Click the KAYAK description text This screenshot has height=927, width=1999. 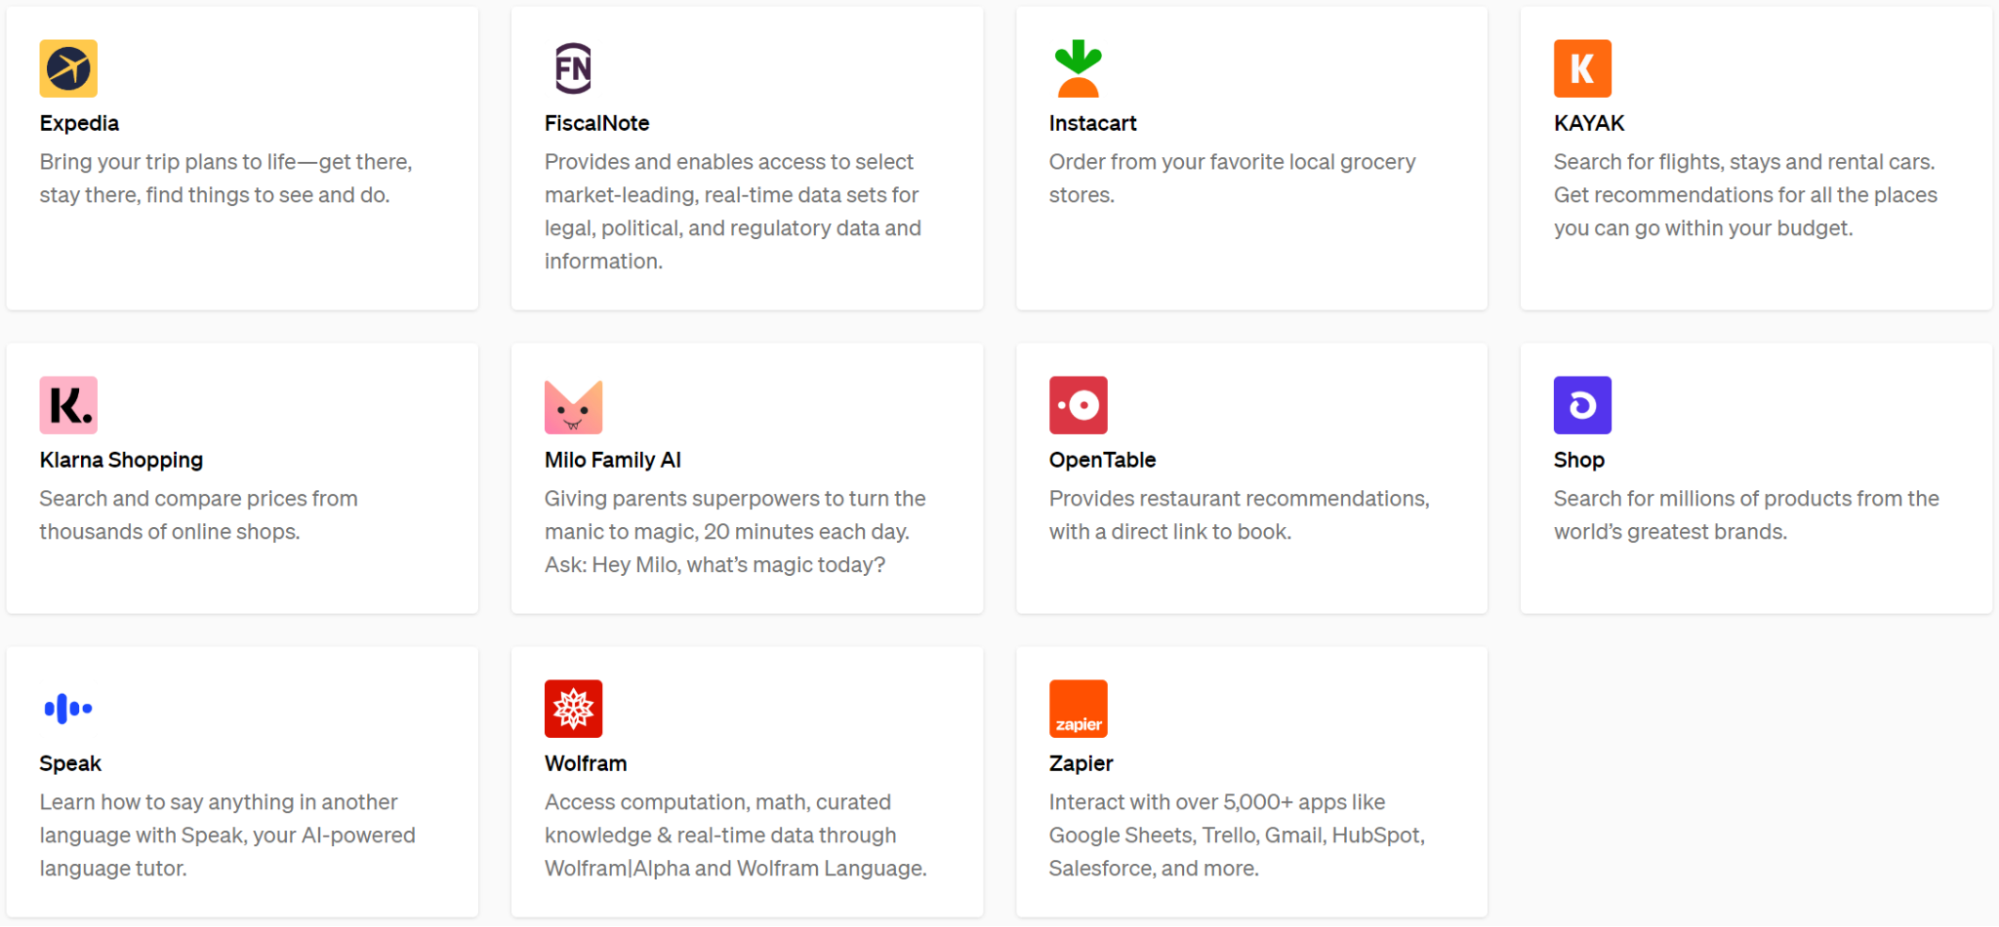tap(1745, 195)
